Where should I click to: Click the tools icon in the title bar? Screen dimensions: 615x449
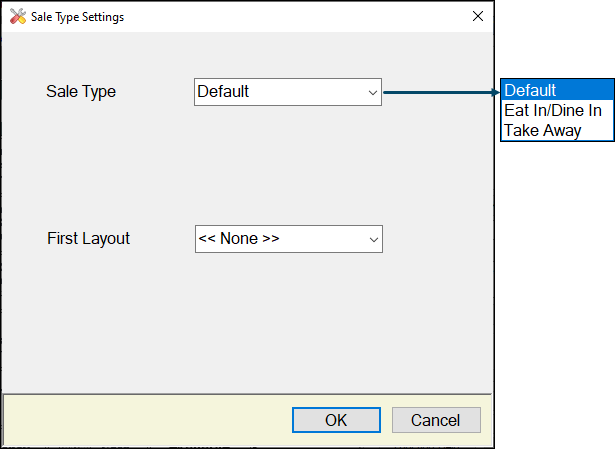pyautogui.click(x=18, y=16)
